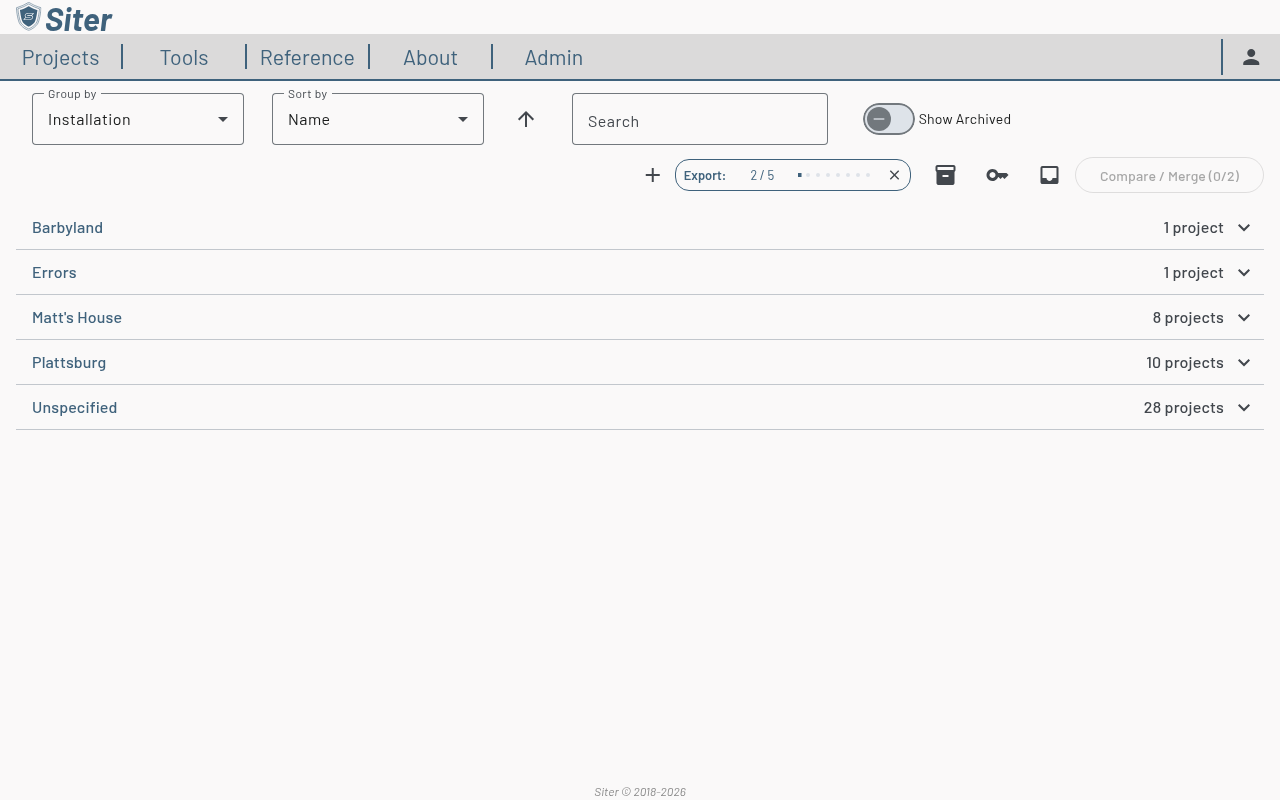
Task: Expand the Errors group chevron
Action: pyautogui.click(x=1244, y=272)
